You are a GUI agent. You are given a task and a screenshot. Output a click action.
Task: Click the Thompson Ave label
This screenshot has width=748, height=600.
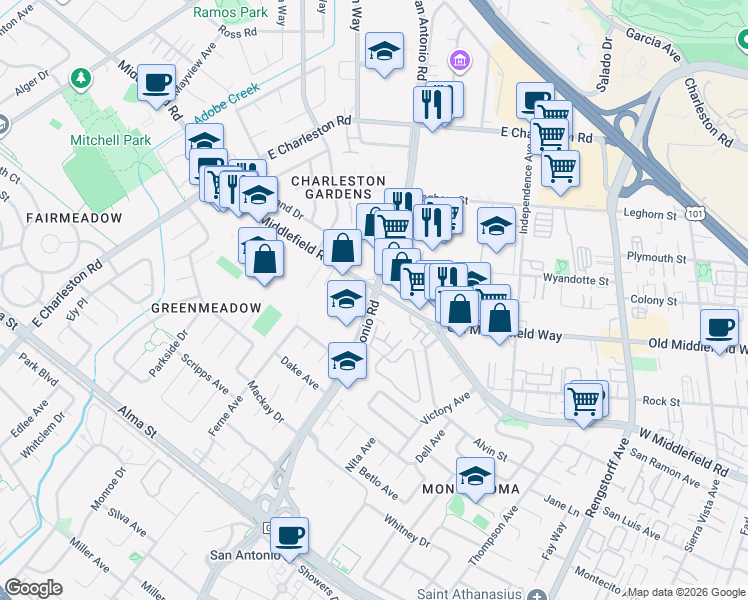point(493,536)
